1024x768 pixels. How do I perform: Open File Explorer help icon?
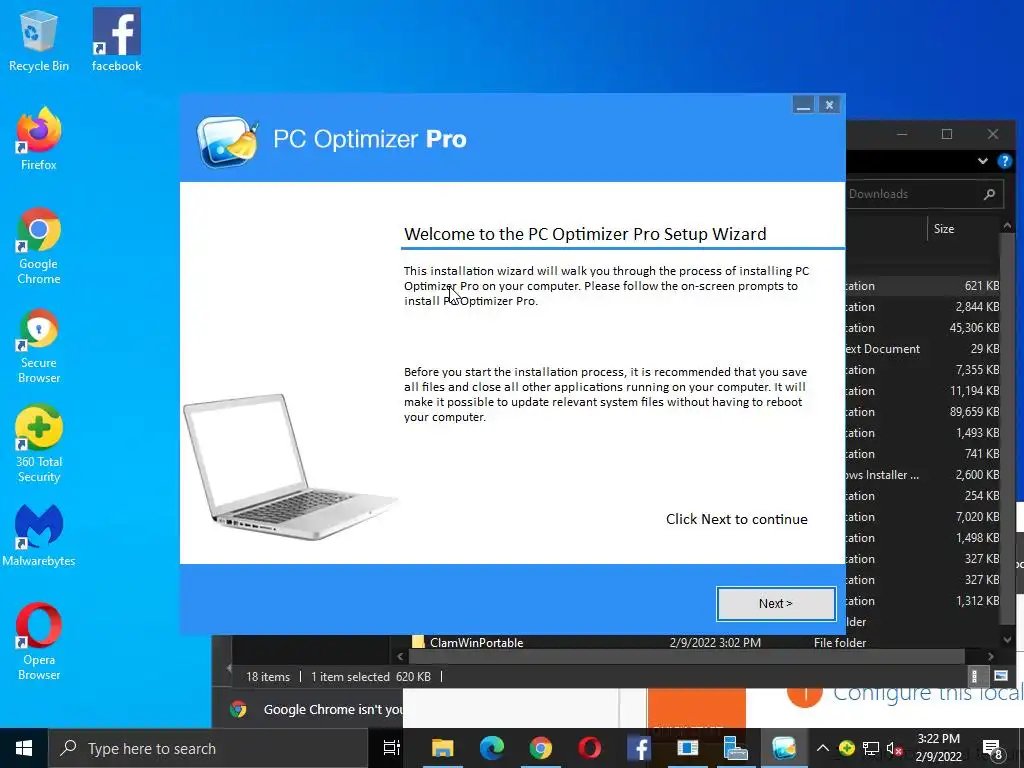(1005, 161)
